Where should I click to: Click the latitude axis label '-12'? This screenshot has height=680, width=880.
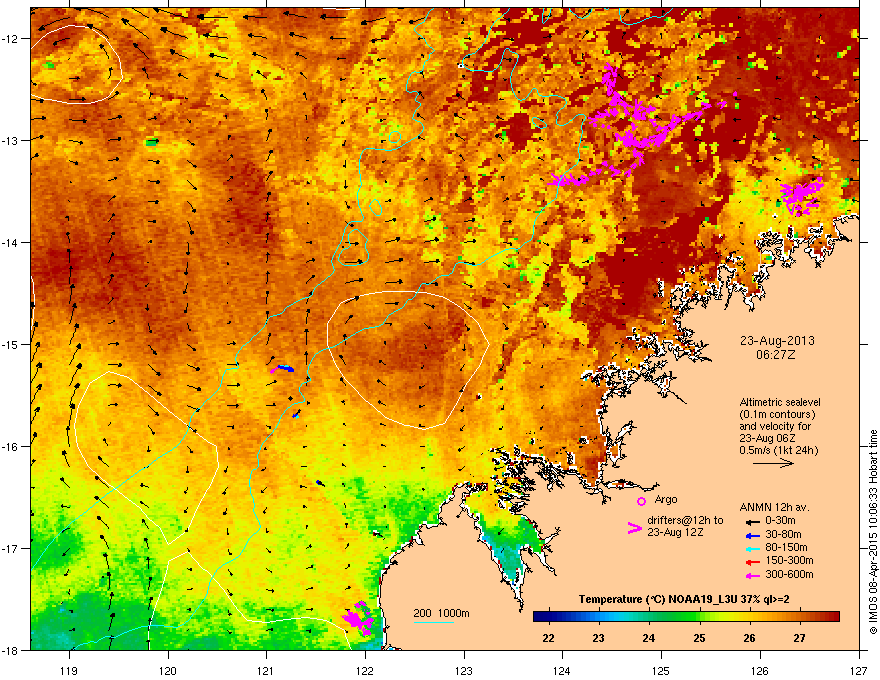[10, 39]
